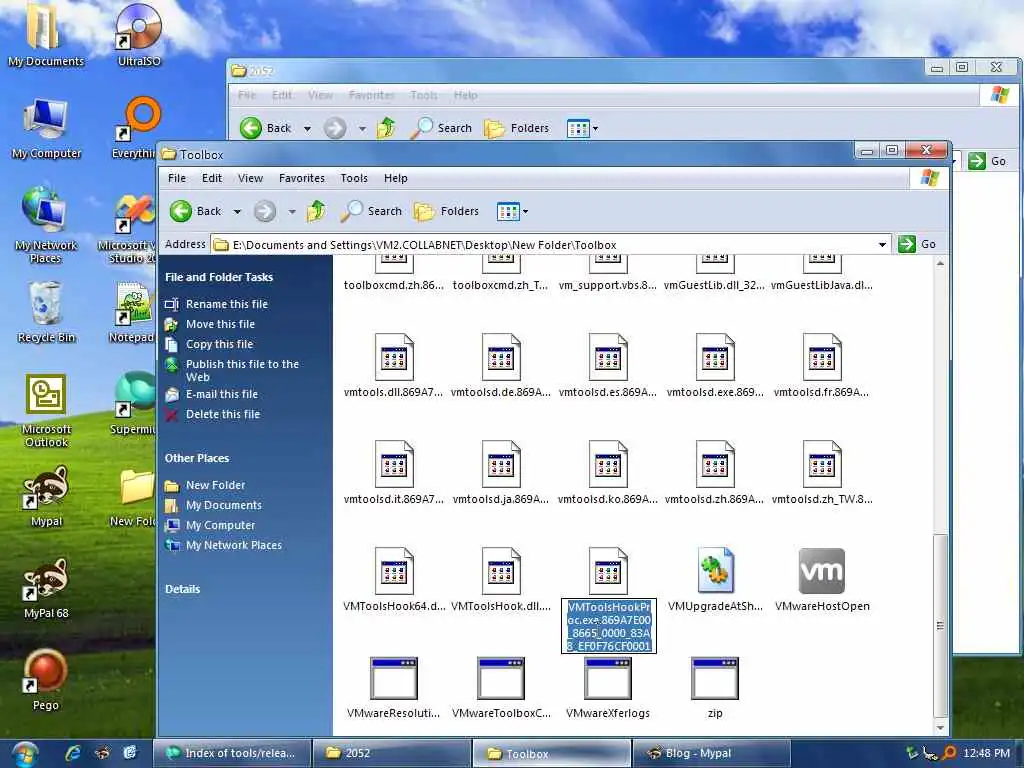
Task: Select the vmtoolsd.exe.869 file icon
Action: pos(715,357)
